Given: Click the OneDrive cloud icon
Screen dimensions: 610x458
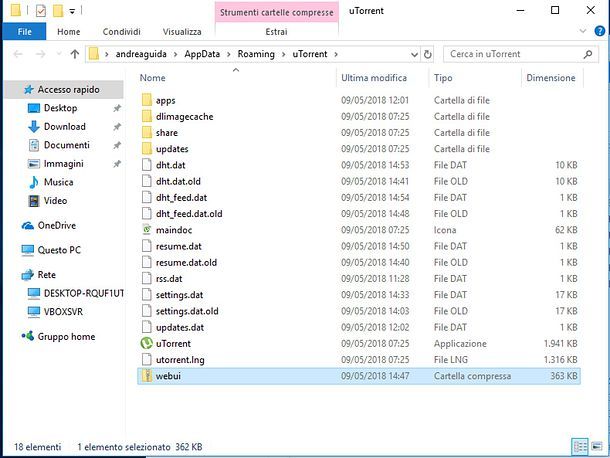Looking at the screenshot, I should coord(28,225).
